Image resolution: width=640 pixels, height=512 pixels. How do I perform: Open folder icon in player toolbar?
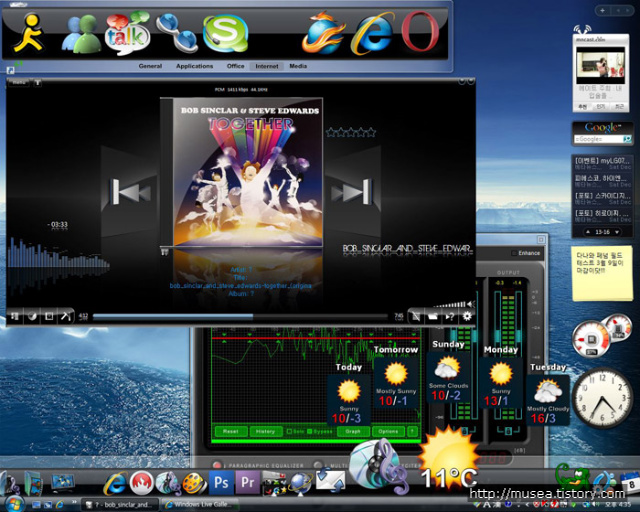[433, 316]
